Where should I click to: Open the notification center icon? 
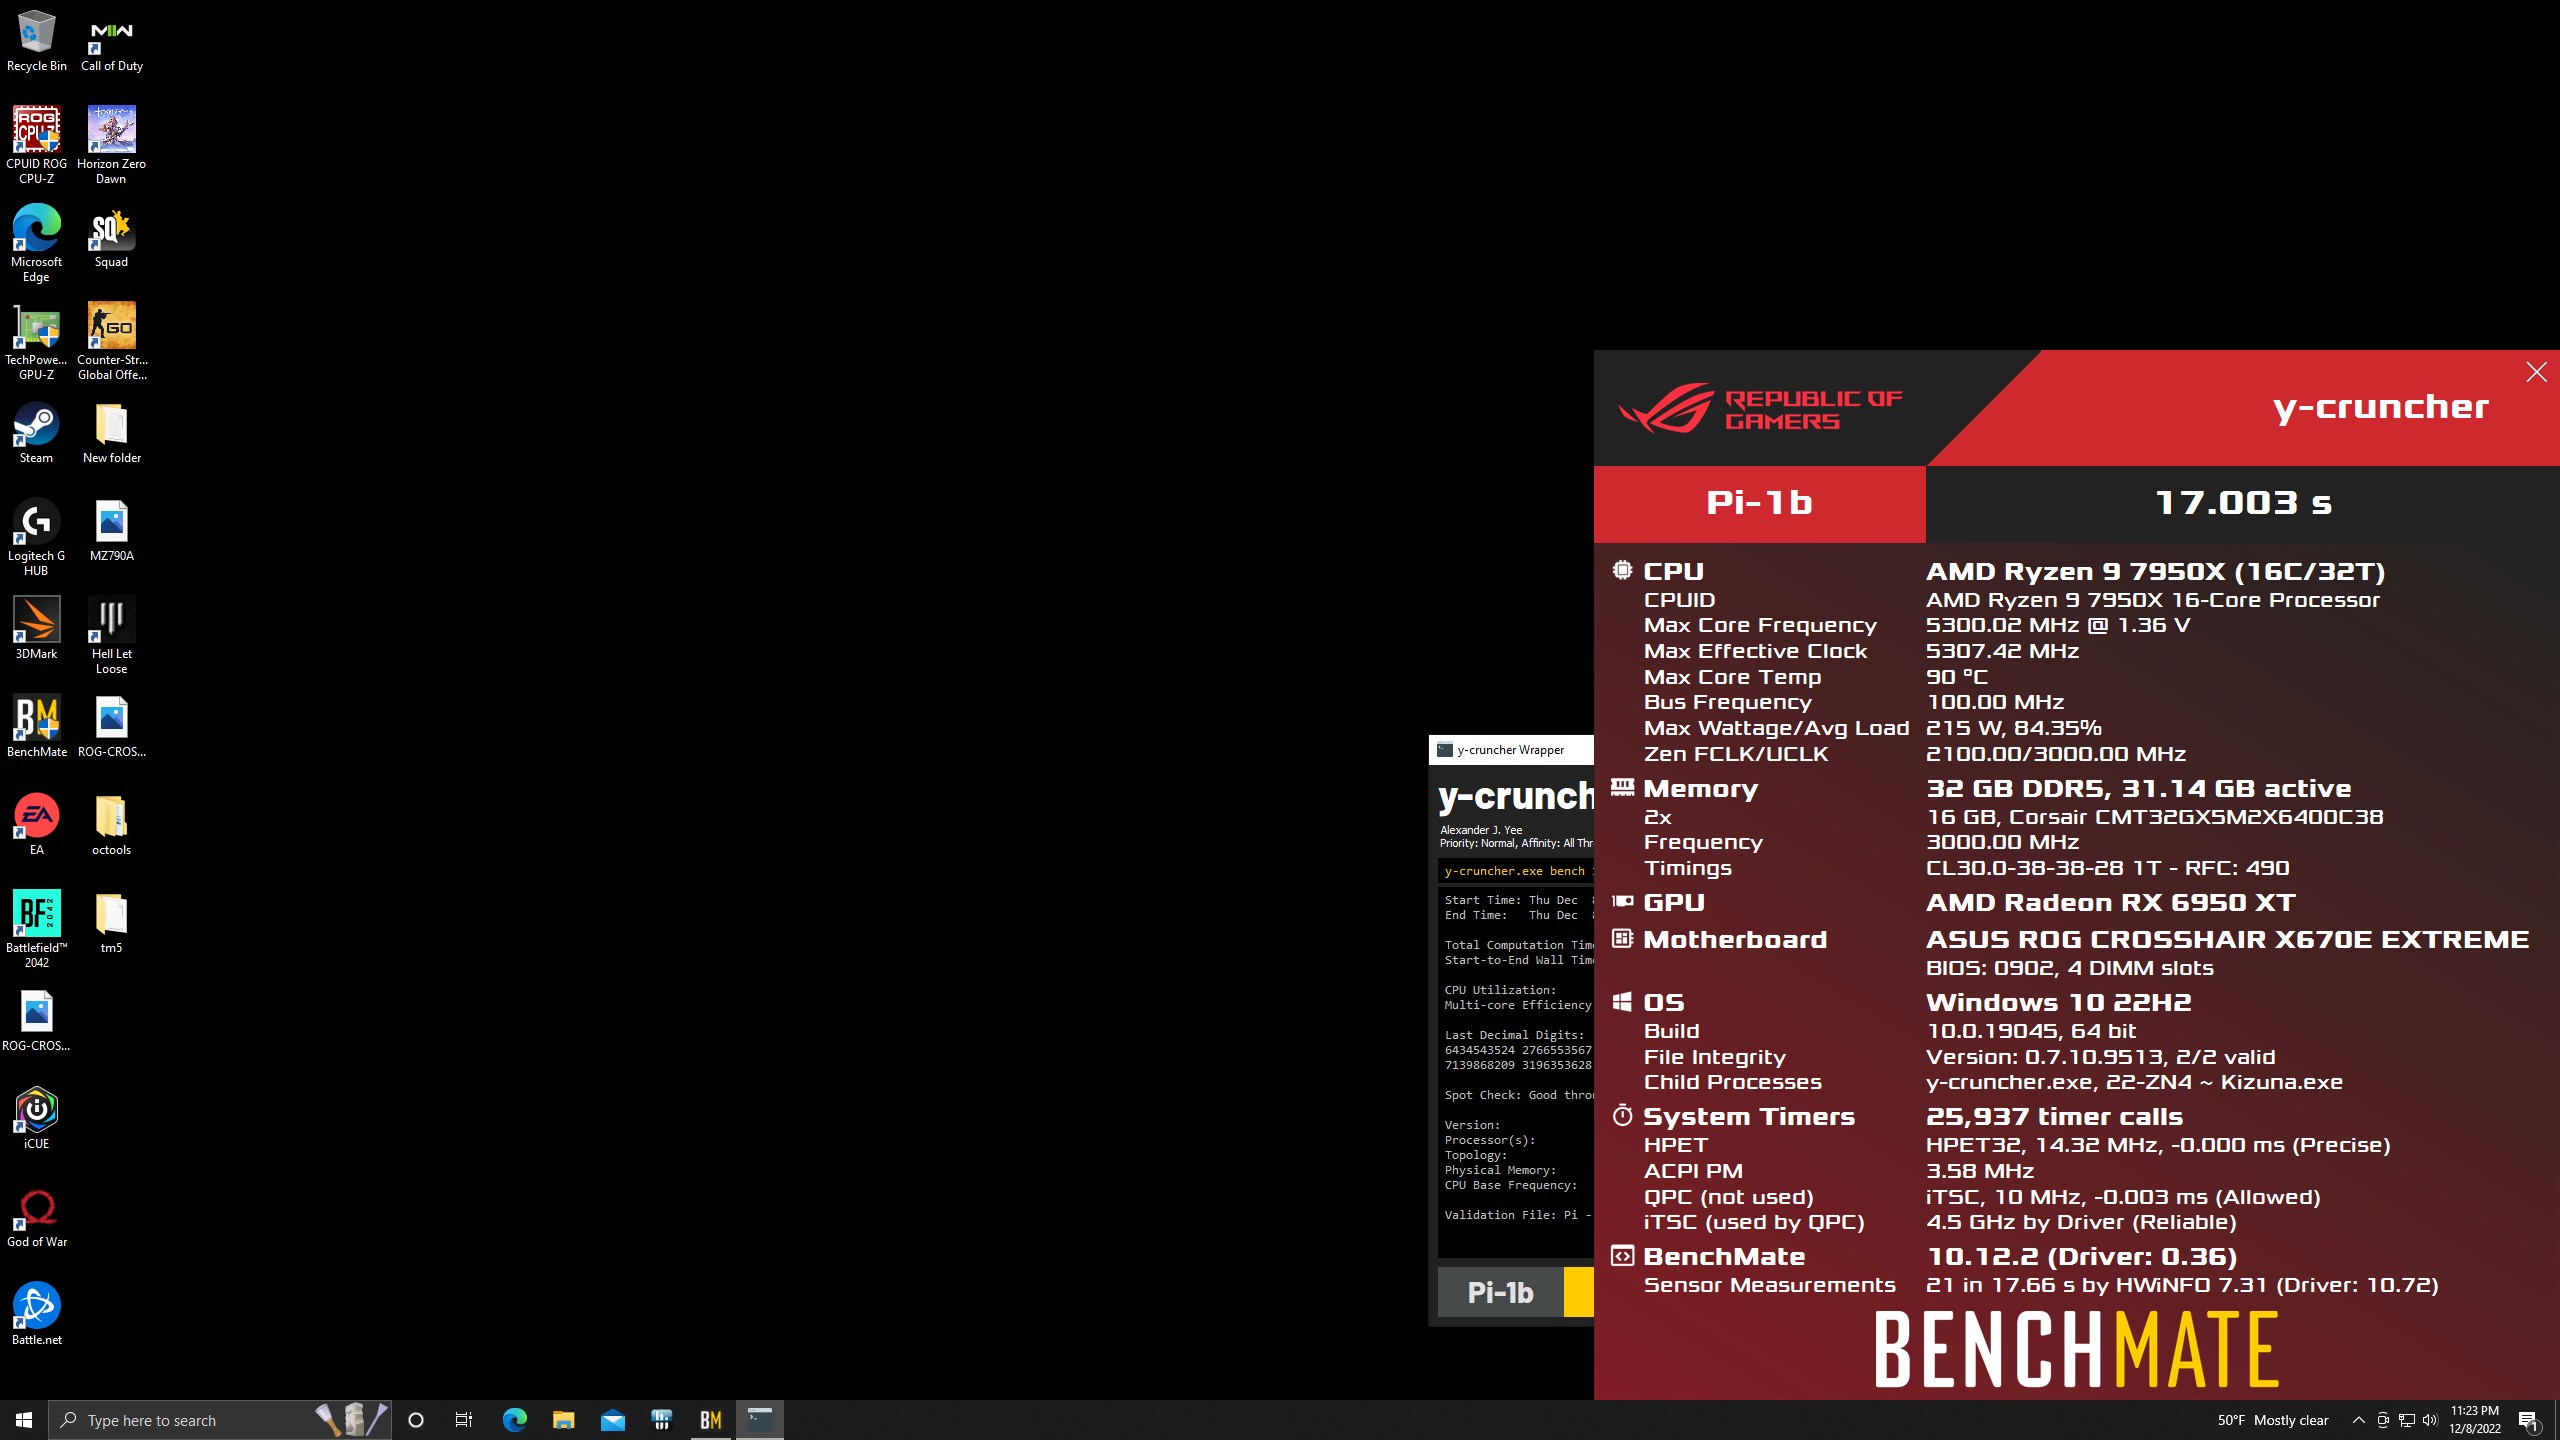click(x=2529, y=1420)
